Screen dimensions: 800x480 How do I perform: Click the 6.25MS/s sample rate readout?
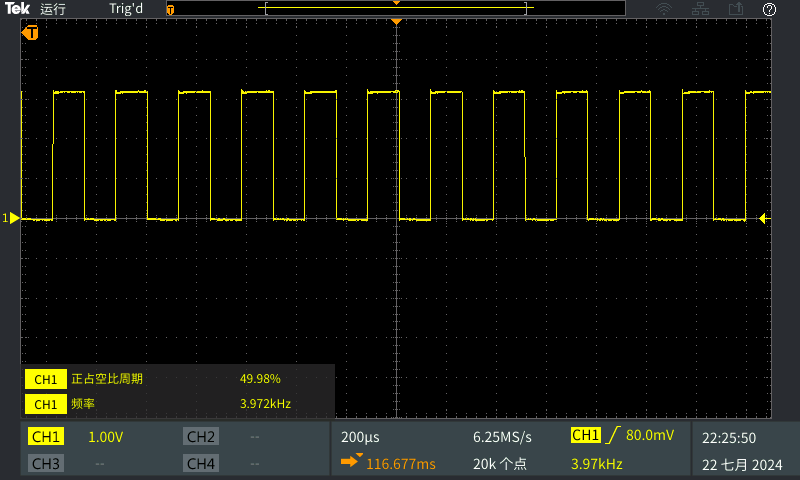tap(502, 437)
